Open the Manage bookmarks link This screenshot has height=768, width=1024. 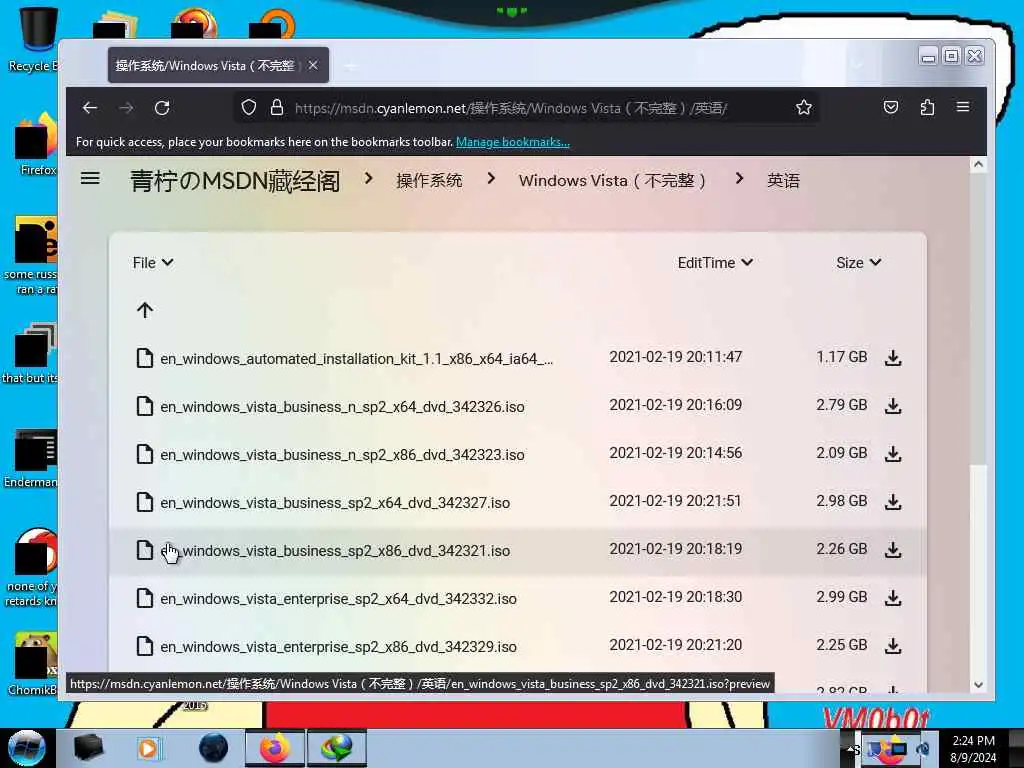coord(513,142)
